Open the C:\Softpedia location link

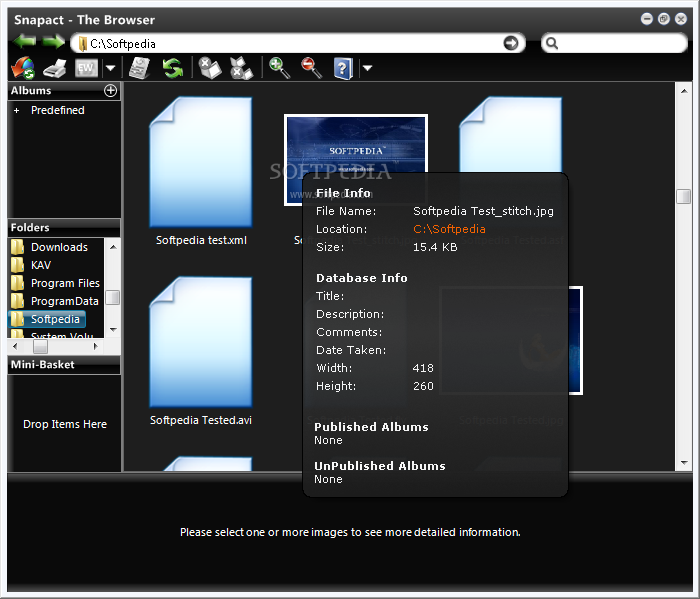449,229
